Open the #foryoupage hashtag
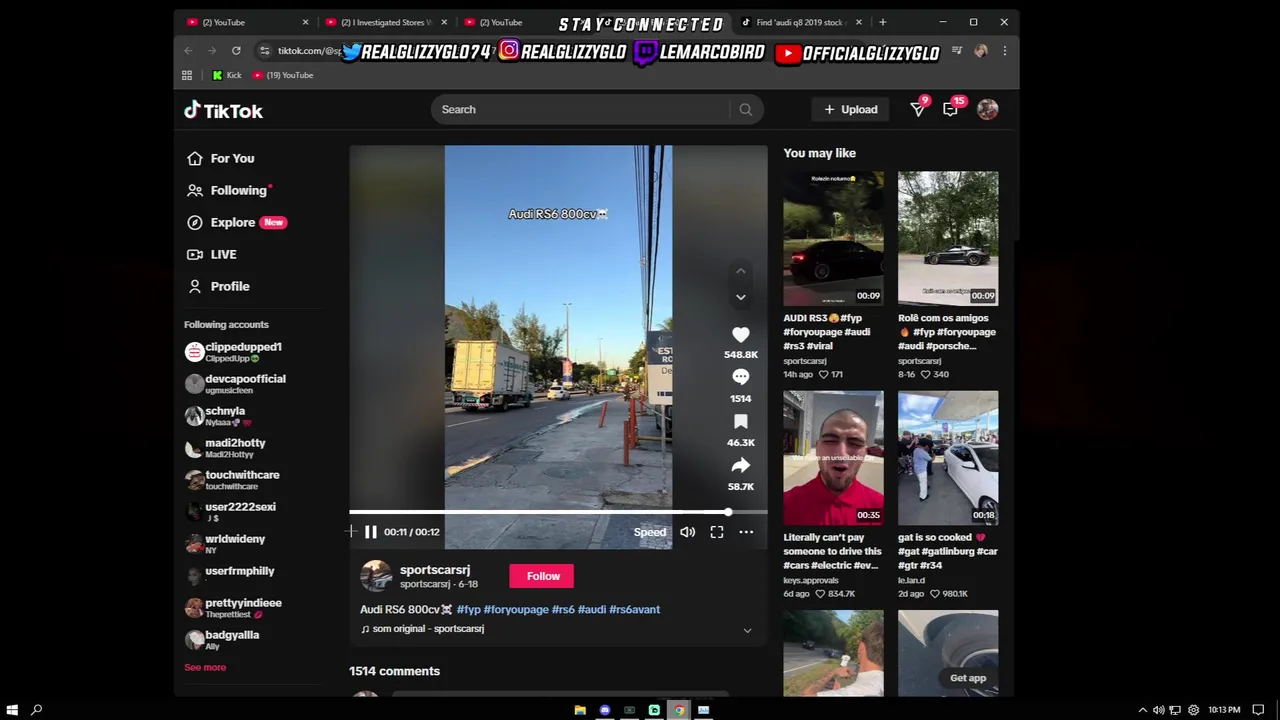Viewport: 1280px width, 720px height. tap(516, 609)
